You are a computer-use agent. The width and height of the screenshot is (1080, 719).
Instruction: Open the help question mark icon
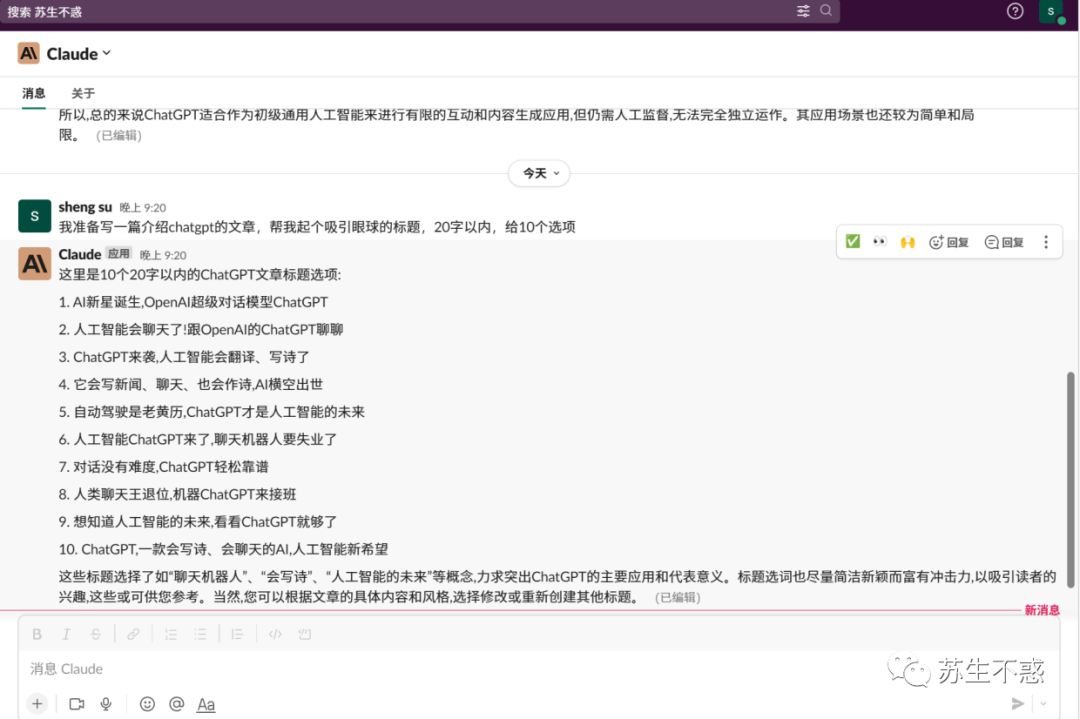1015,11
